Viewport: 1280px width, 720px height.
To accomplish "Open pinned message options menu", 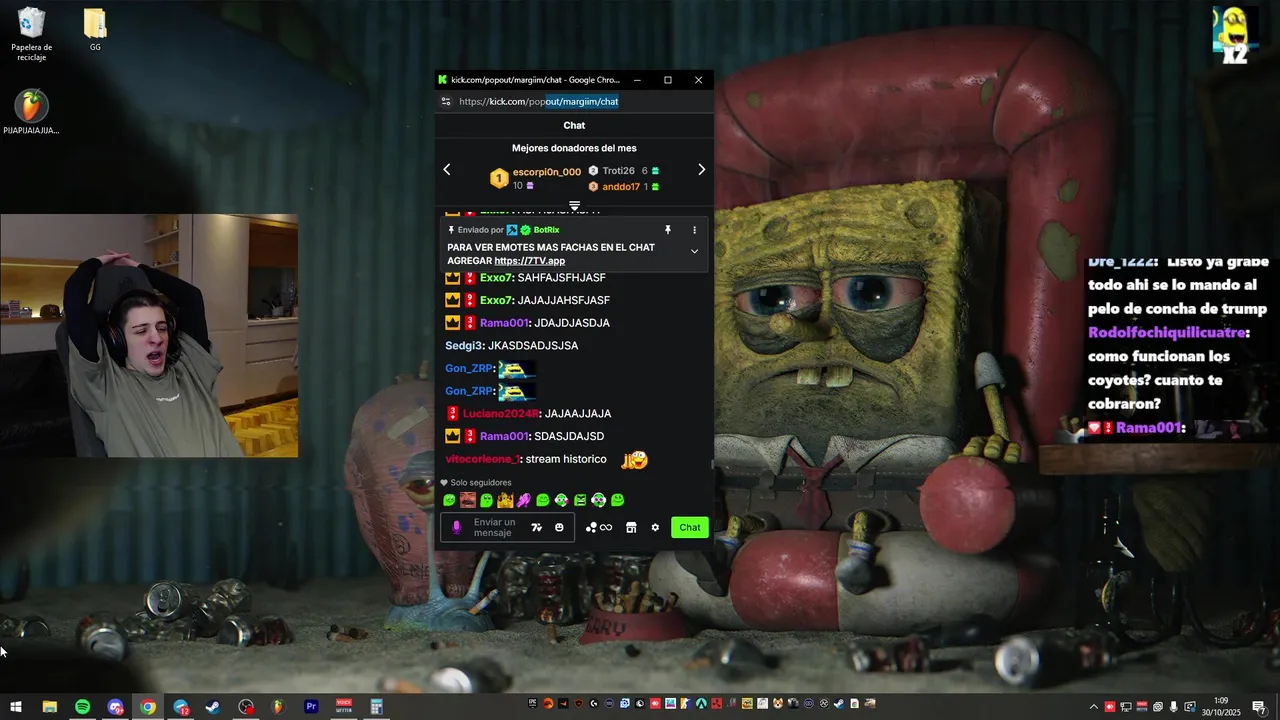I will click(x=694, y=230).
